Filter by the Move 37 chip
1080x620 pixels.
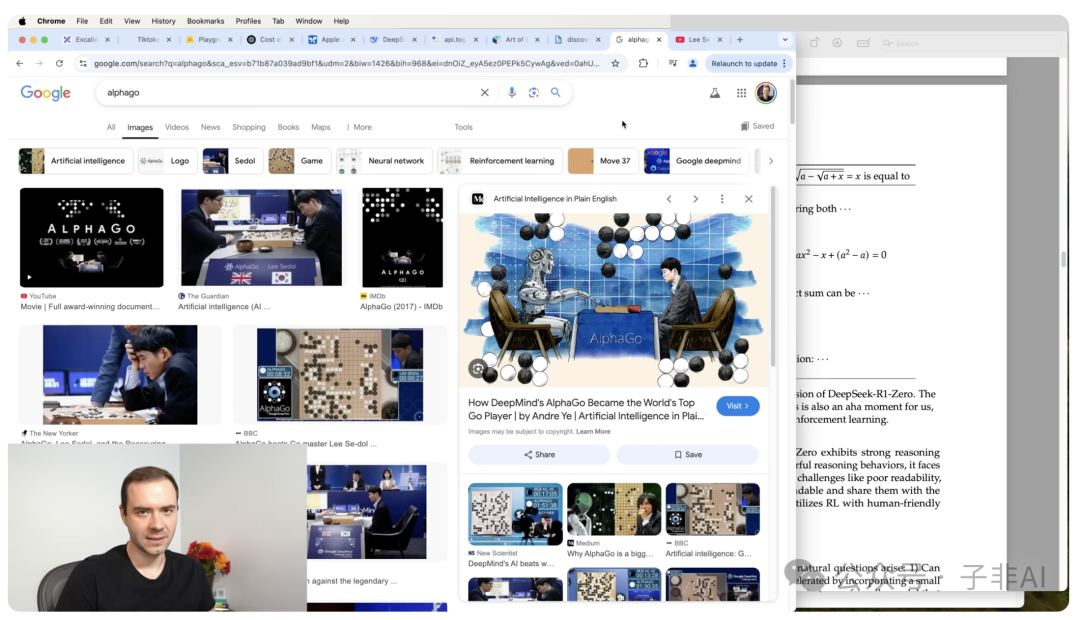(602, 161)
